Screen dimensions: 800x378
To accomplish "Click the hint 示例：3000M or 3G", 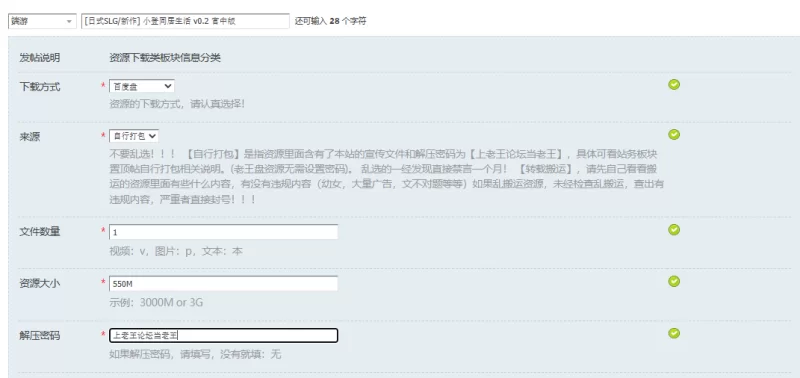I will tap(156, 303).
